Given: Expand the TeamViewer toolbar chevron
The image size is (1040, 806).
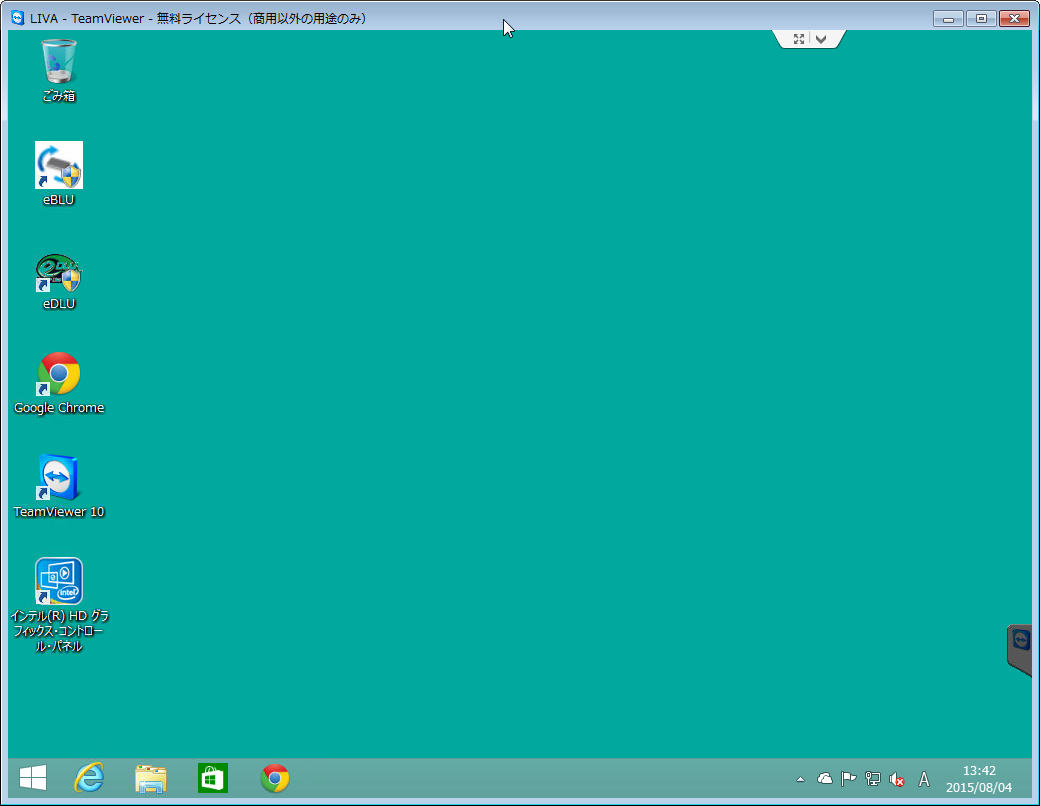Looking at the screenshot, I should click(821, 39).
